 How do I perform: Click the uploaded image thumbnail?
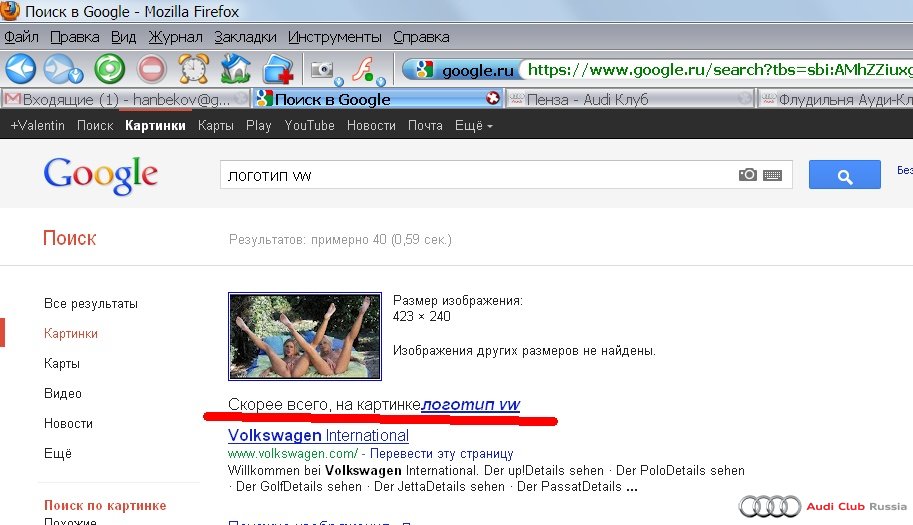[305, 336]
